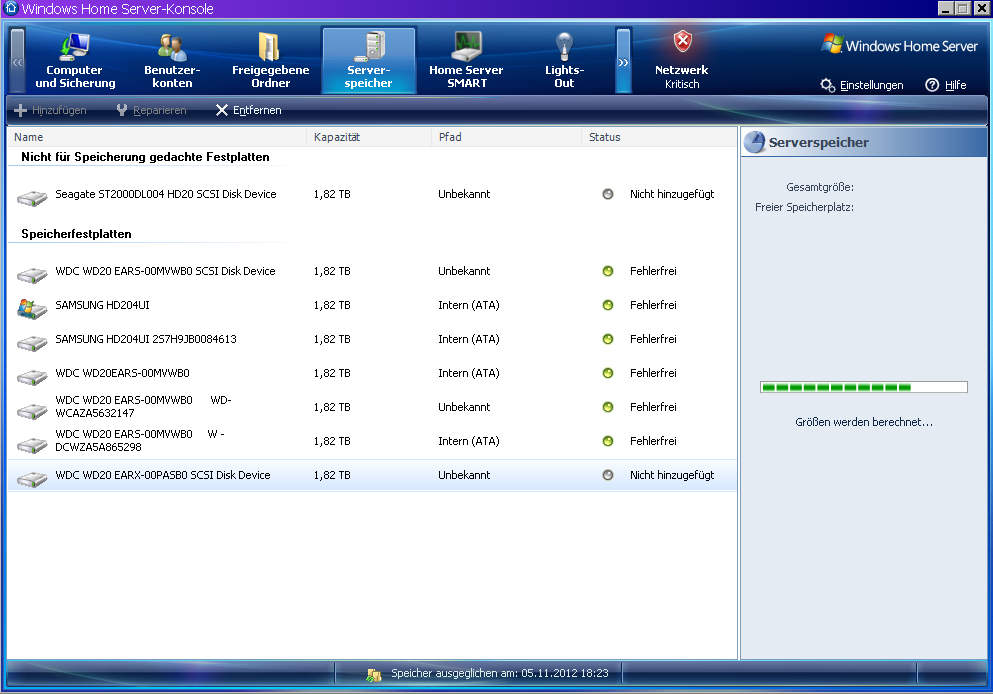Viewport: 993px width, 694px height.
Task: Select WDC WD20 EARS-00MVWB0 SCSI Disk Device
Action: [x=372, y=271]
